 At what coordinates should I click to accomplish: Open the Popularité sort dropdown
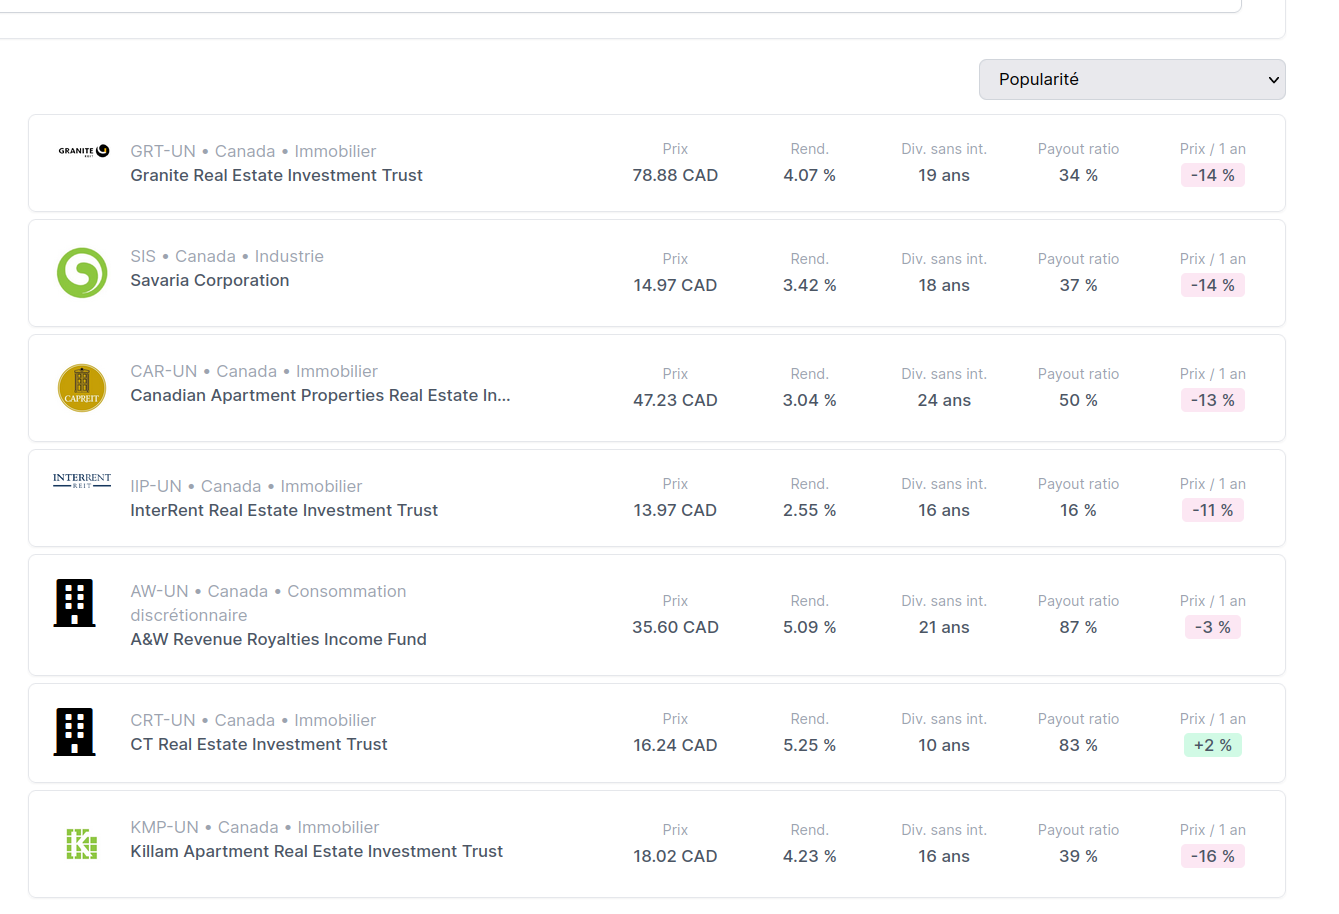pyautogui.click(x=1132, y=79)
